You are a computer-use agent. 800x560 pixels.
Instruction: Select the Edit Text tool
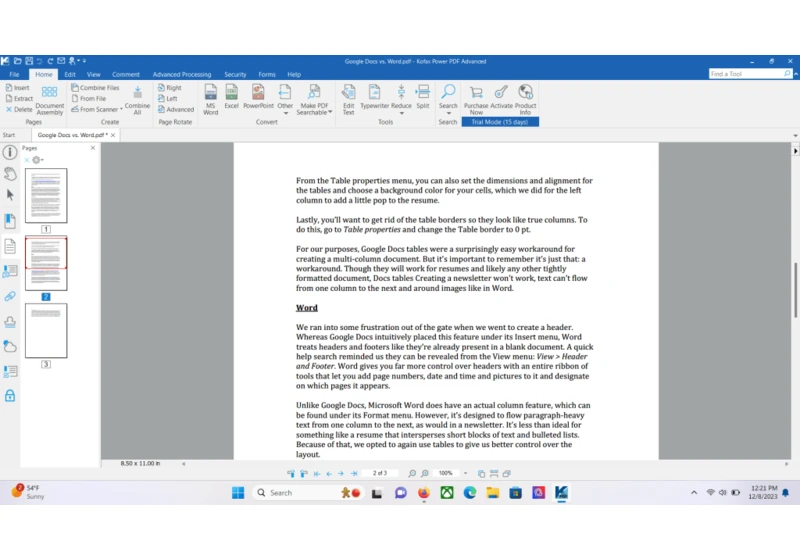[x=348, y=100]
